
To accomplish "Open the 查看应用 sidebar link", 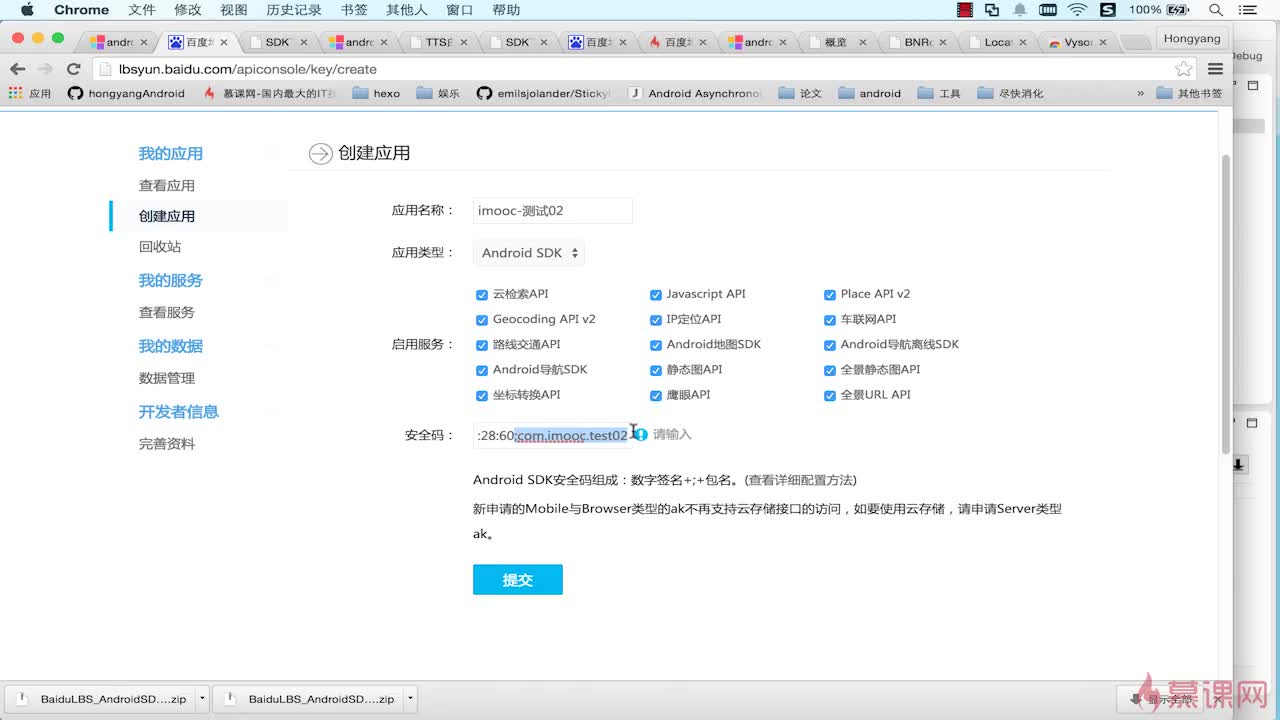I will [167, 185].
